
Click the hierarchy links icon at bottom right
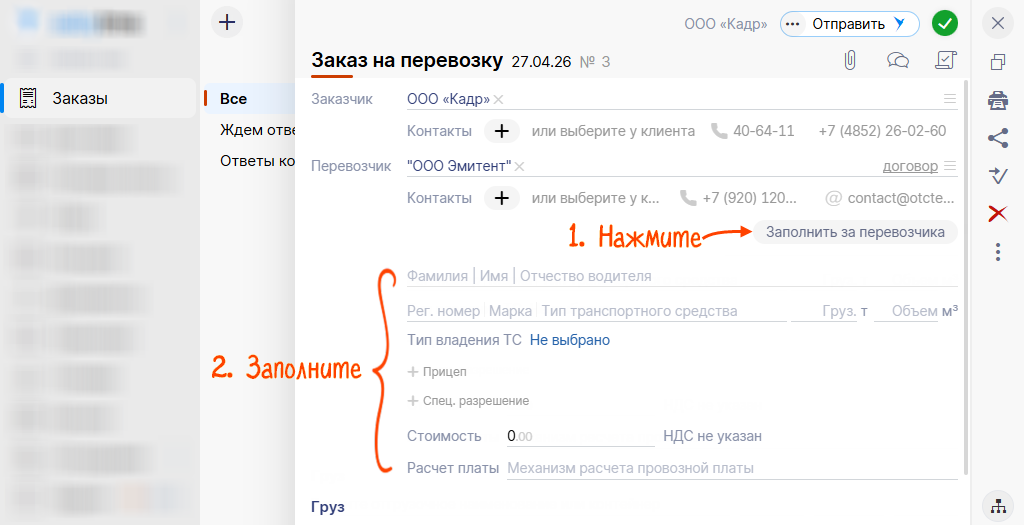pyautogui.click(x=998, y=505)
